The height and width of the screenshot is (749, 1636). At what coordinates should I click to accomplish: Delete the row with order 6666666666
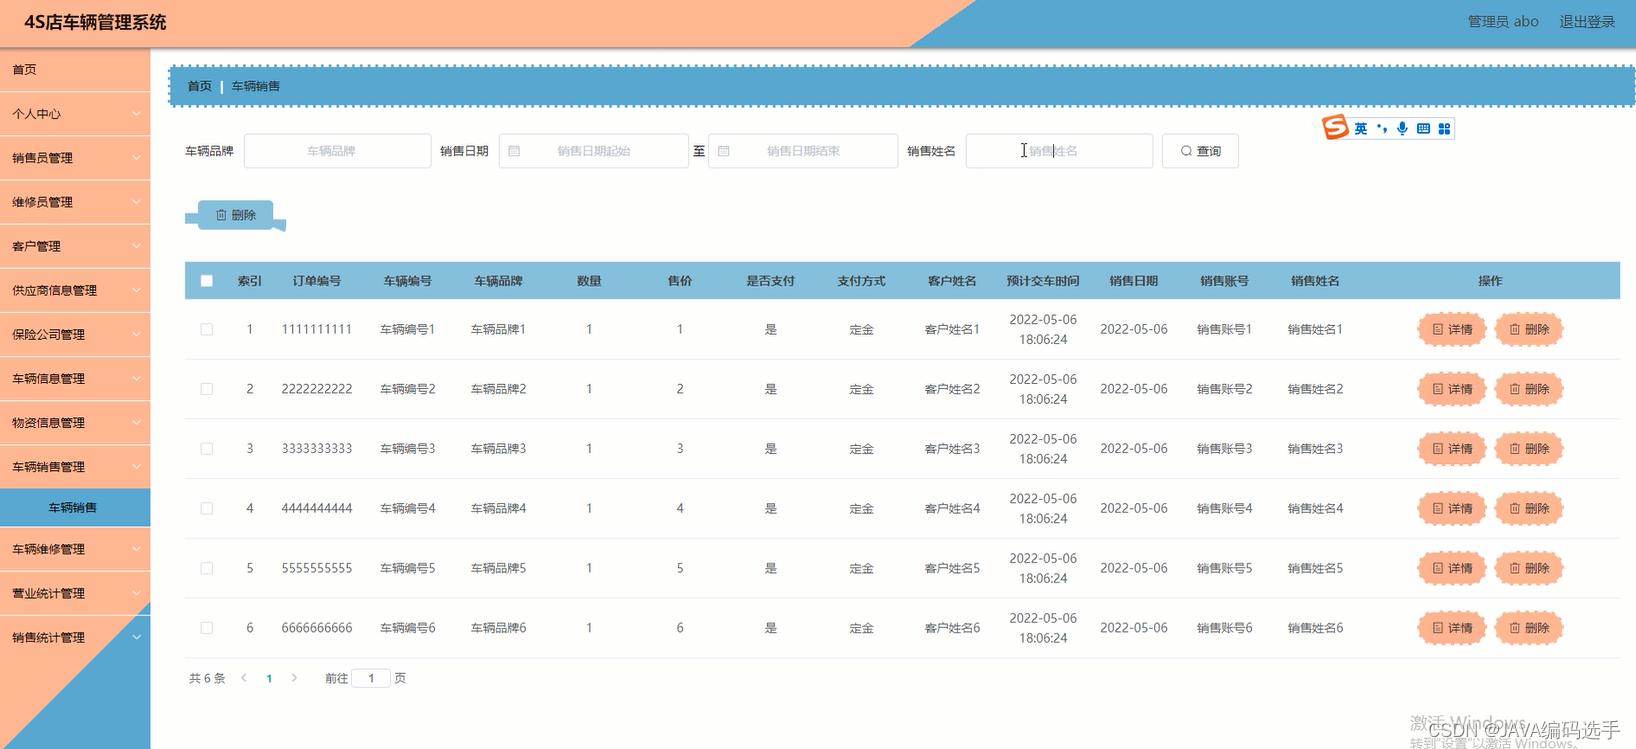pos(1529,628)
